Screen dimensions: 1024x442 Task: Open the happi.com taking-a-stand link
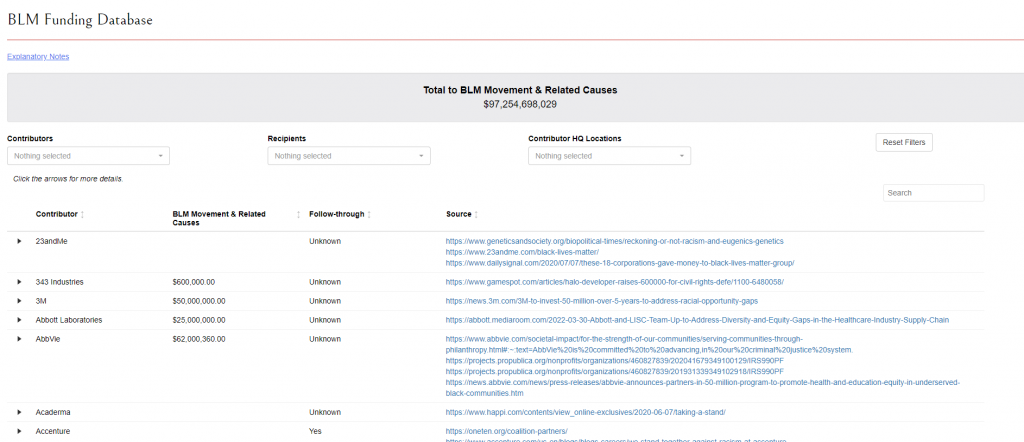point(586,413)
